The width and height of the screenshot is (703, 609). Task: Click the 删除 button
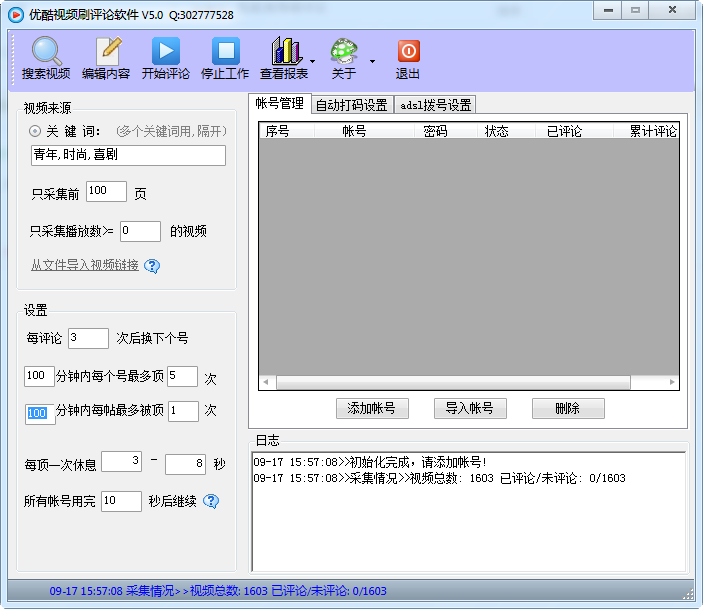point(568,408)
